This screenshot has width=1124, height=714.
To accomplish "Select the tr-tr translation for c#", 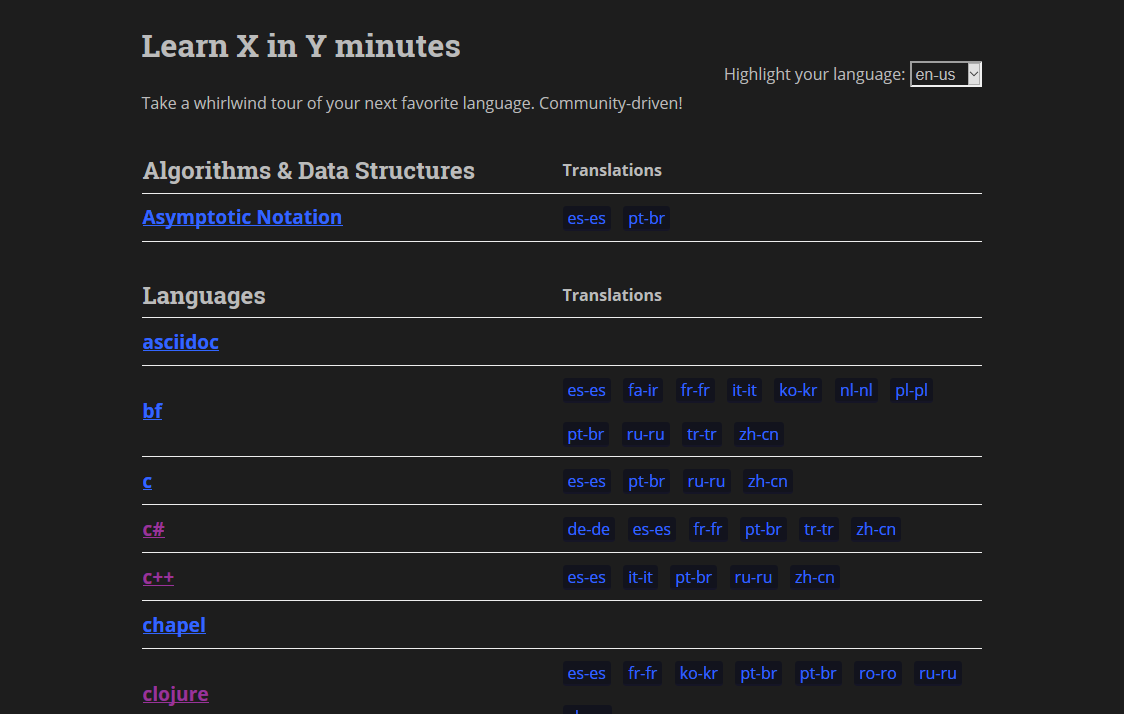I will click(818, 529).
